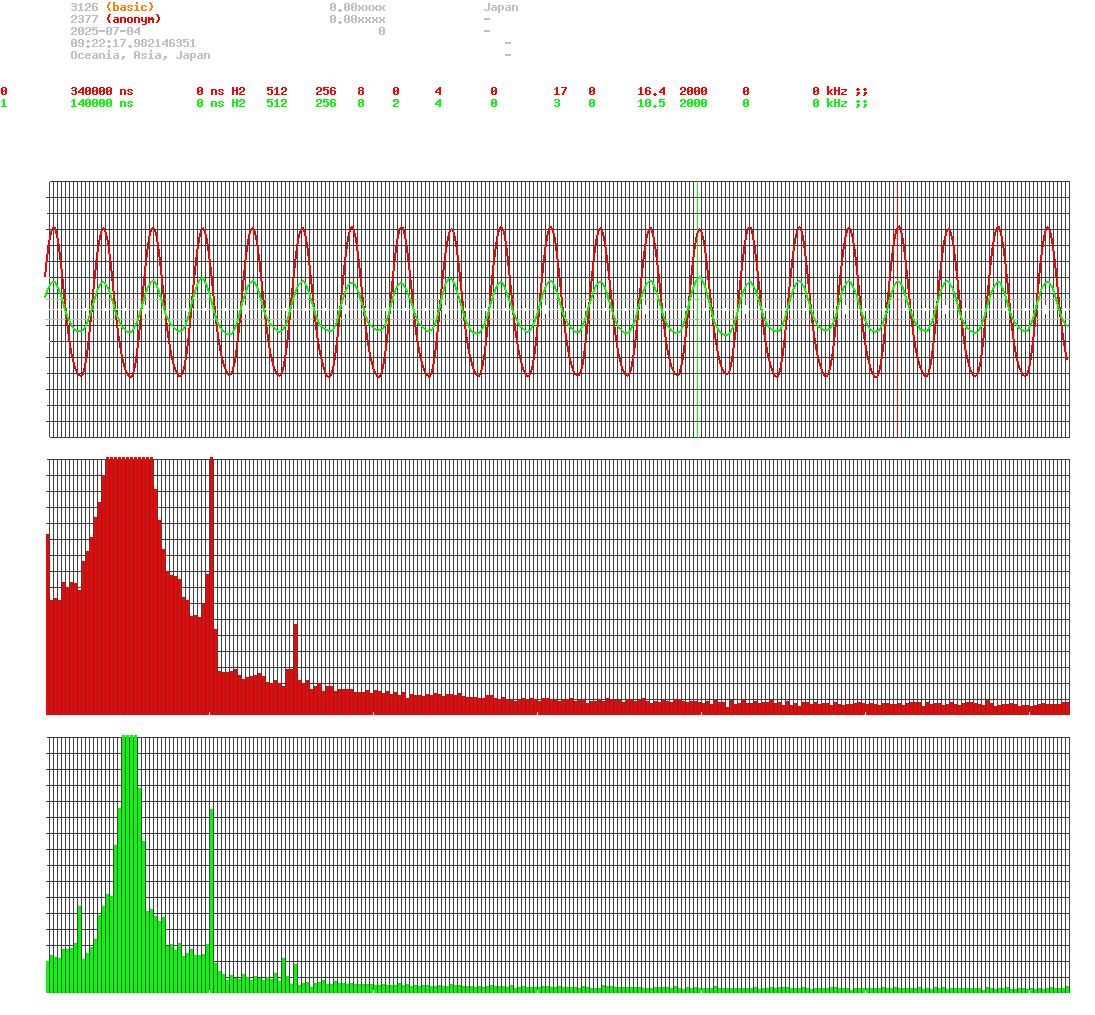Click the red vertical marker in the waveform
1095x1015 pixels.
coord(897,309)
